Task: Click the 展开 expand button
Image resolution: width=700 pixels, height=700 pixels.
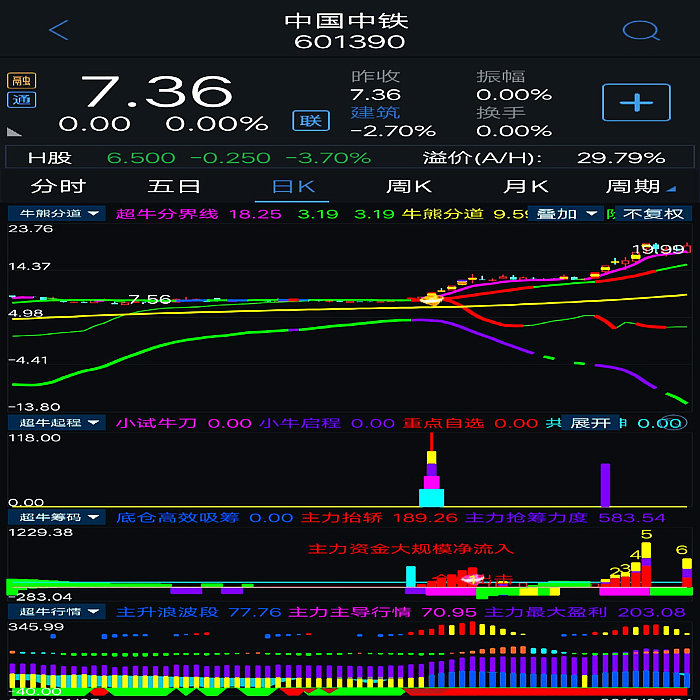Action: 590,423
